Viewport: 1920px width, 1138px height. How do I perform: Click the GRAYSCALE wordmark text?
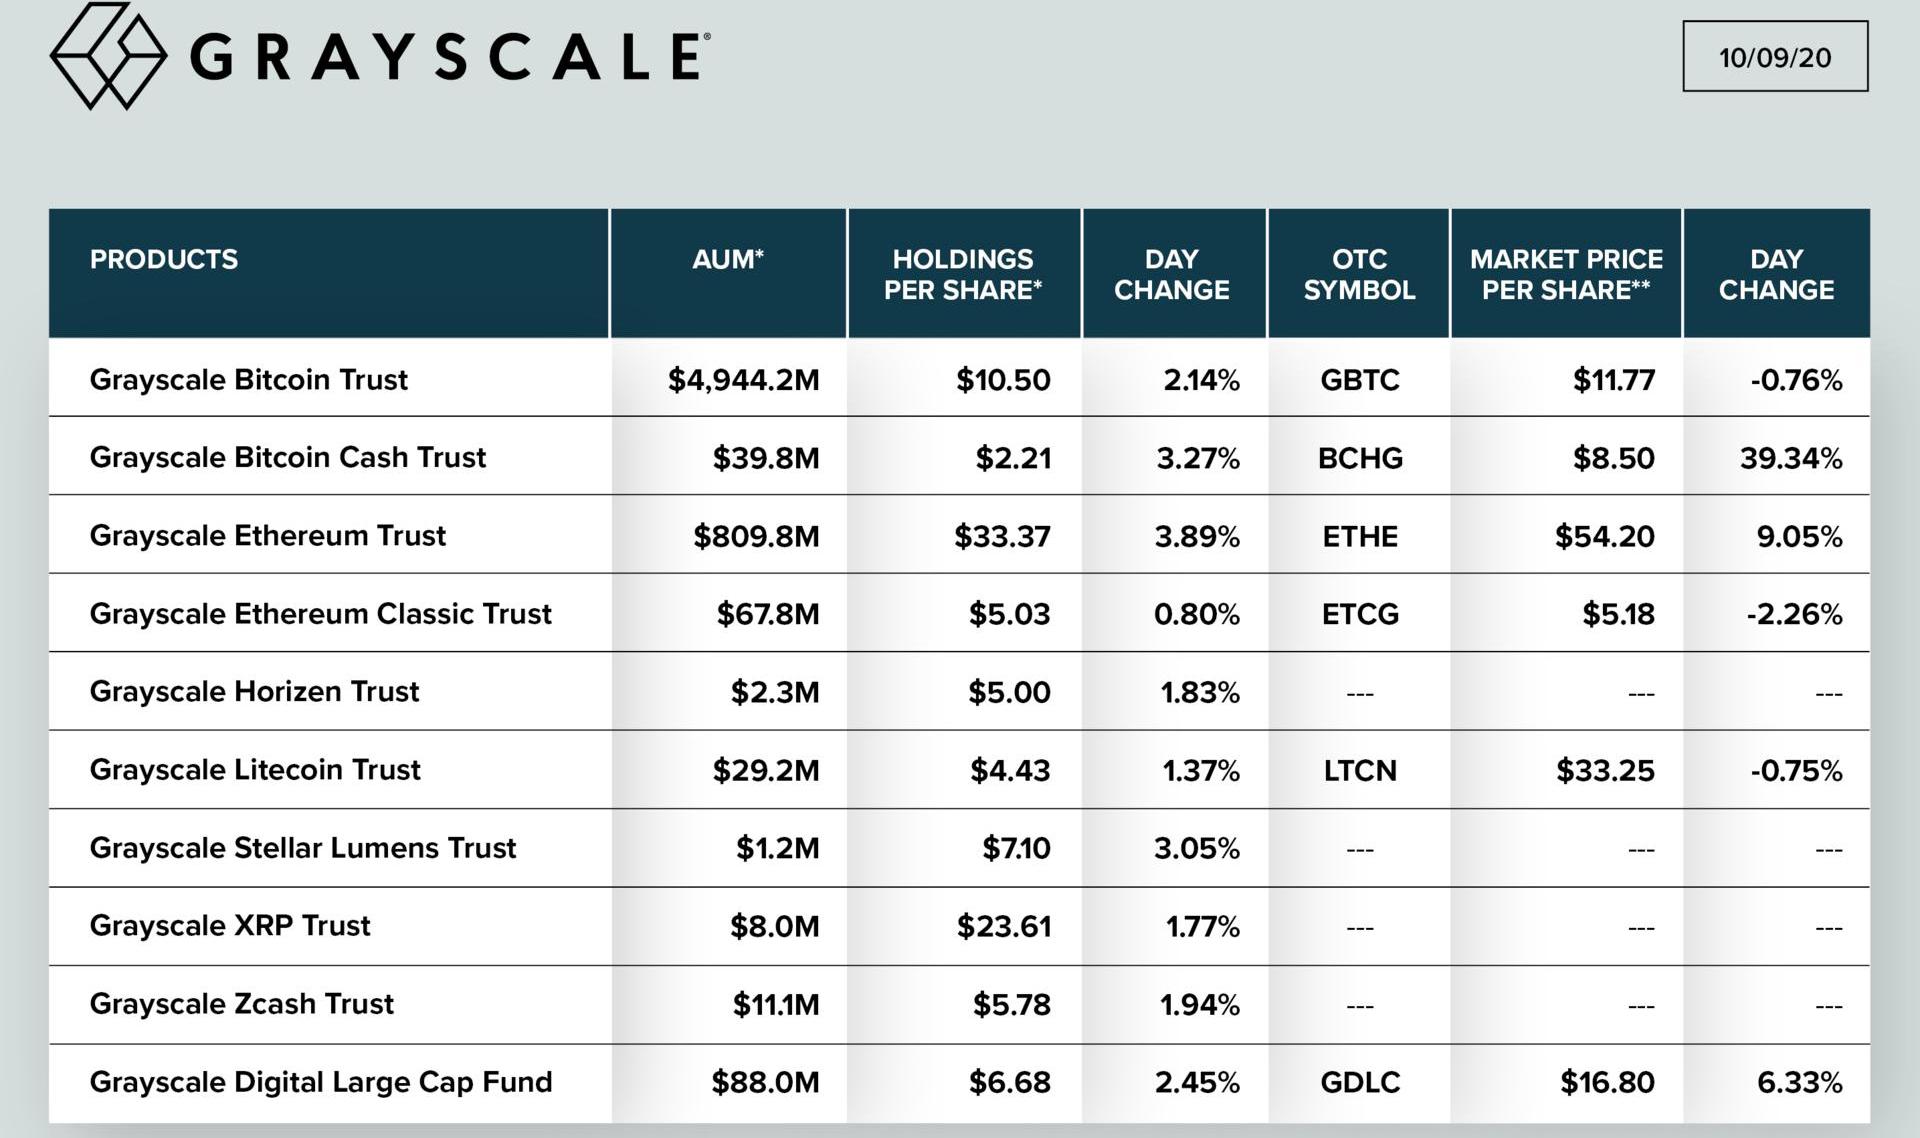click(x=449, y=57)
